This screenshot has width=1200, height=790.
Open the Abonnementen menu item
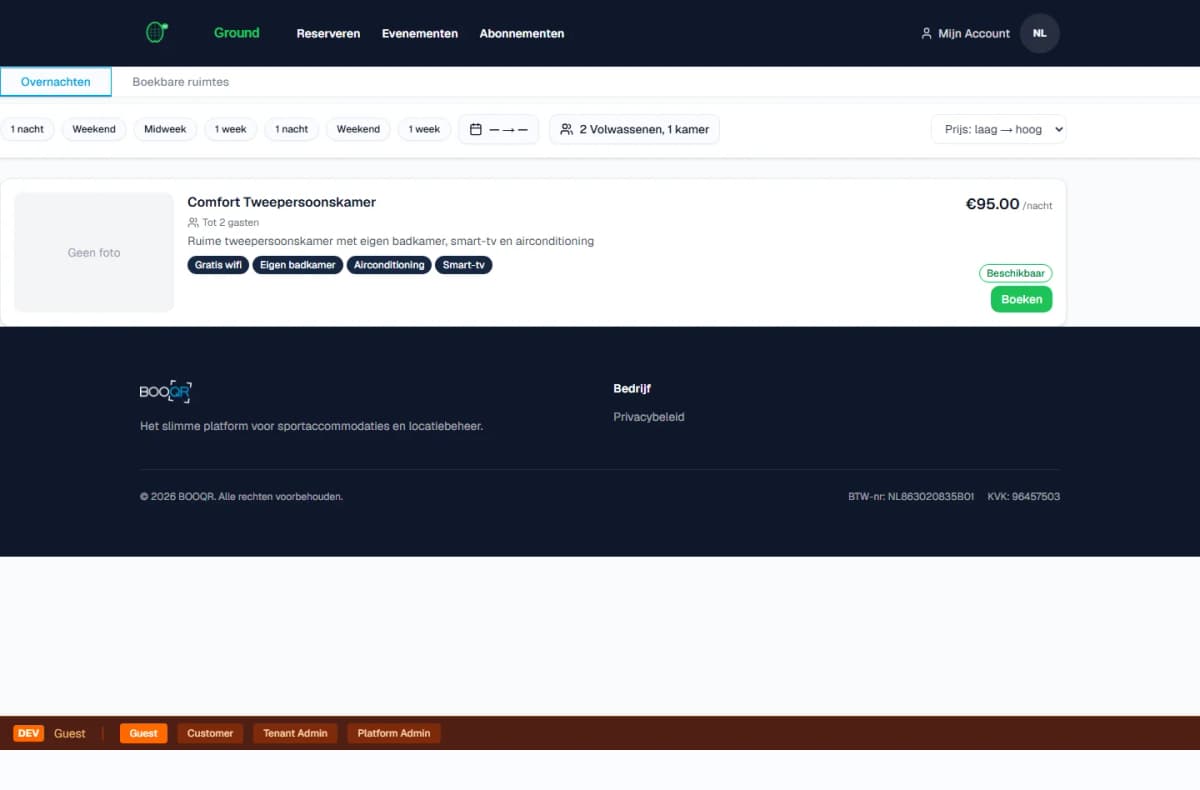click(522, 33)
